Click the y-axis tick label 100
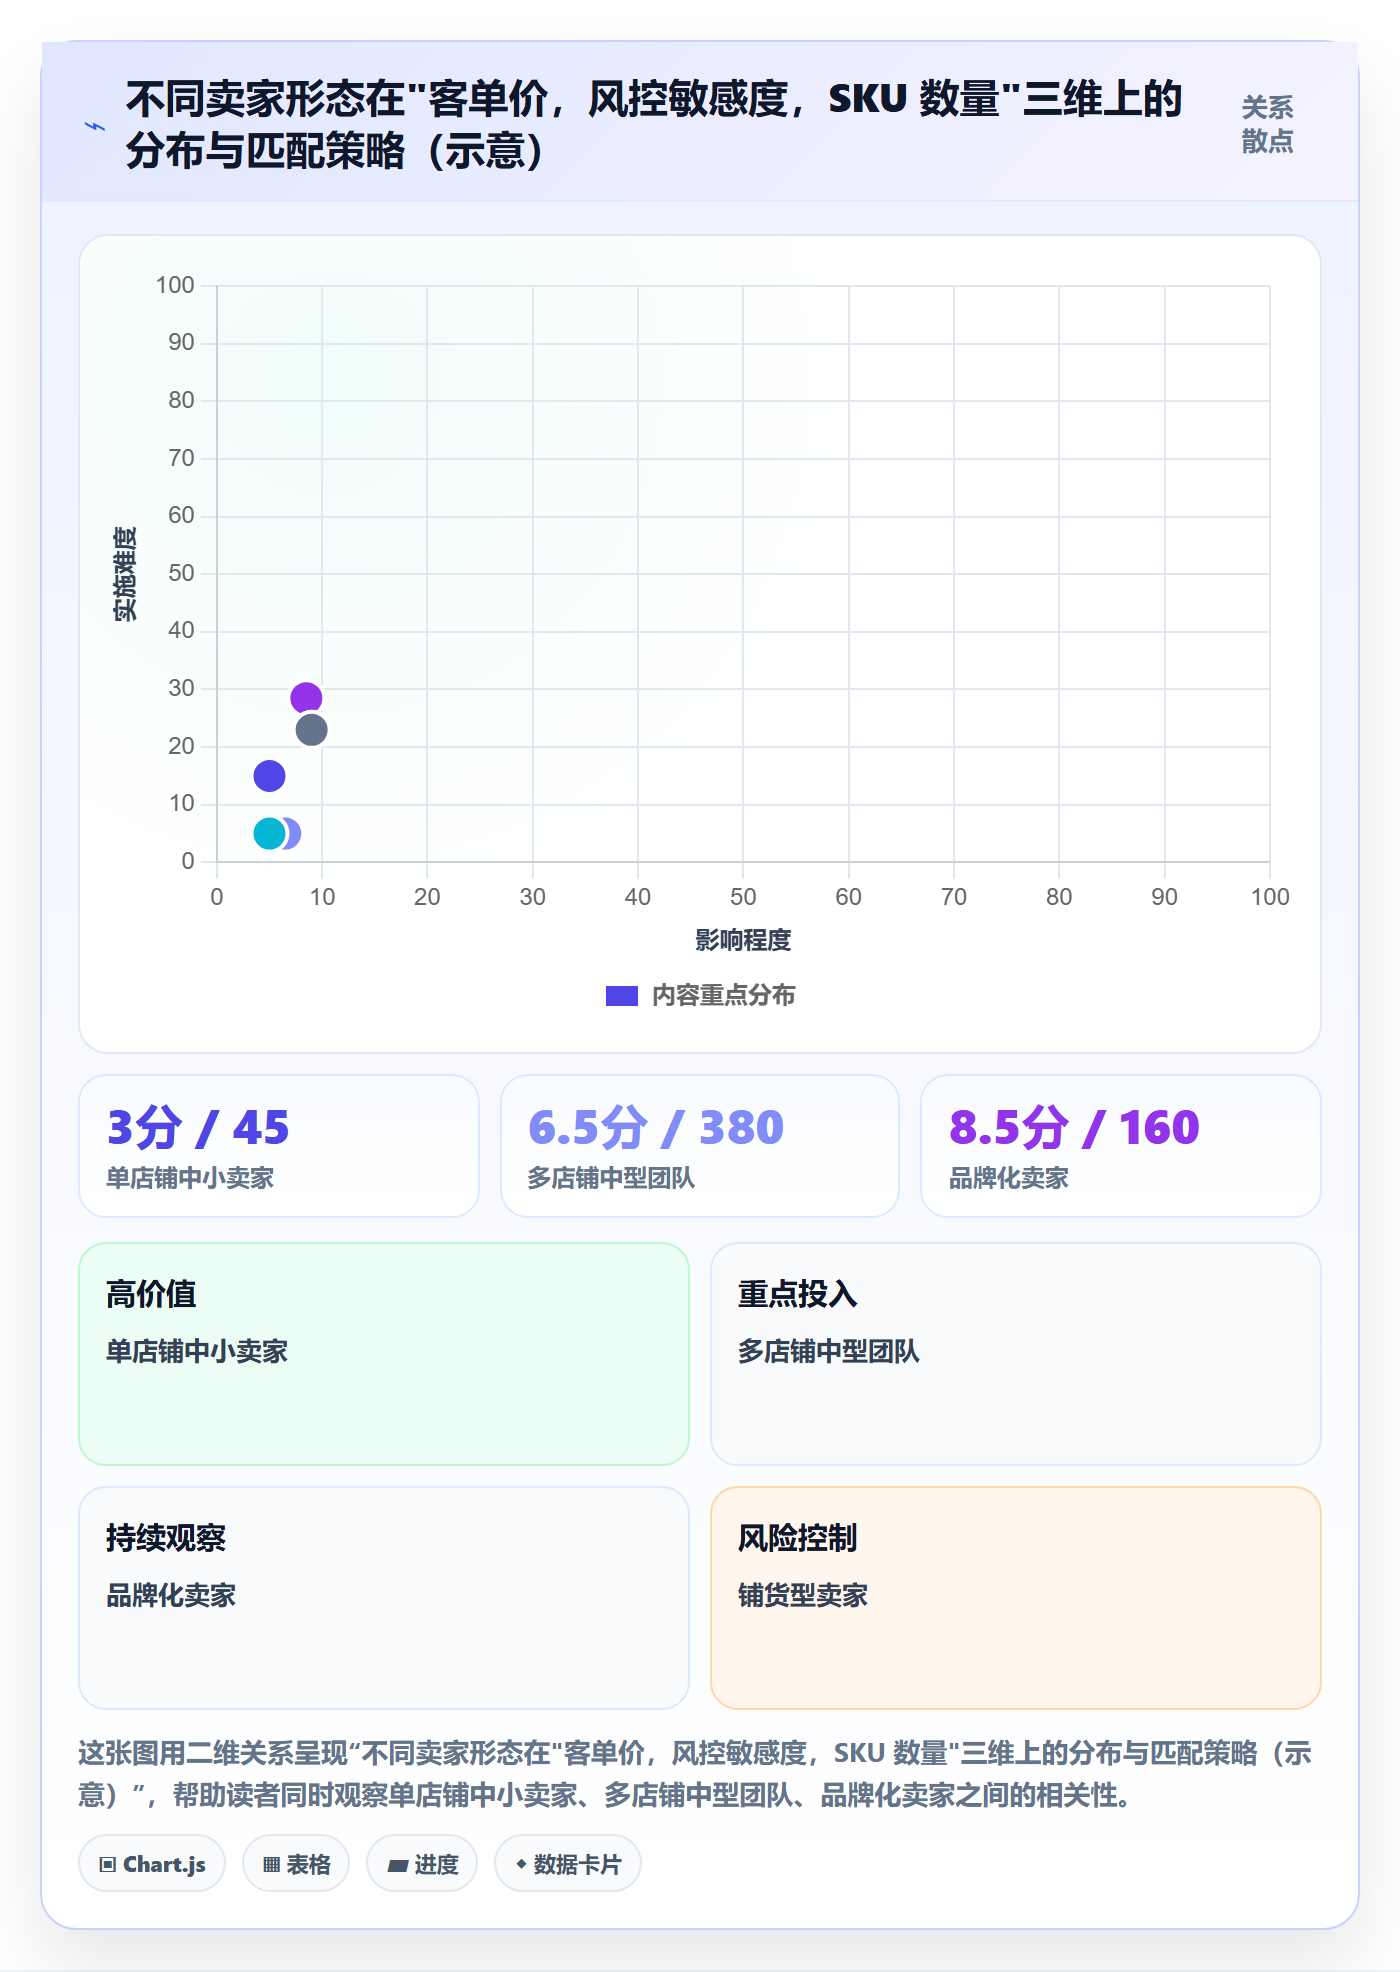1400x1972 pixels. 175,286
